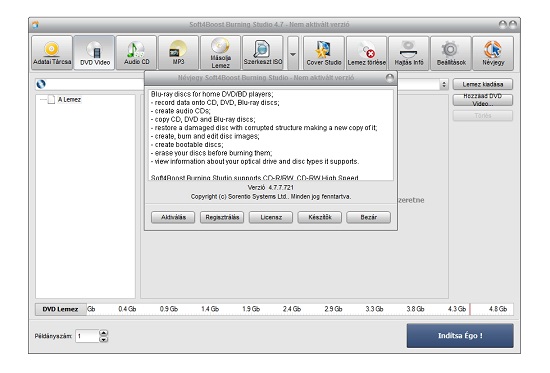550x373 pixels.
Task: Expand the toolbar overflow dropdown arrow
Action: pyautogui.click(x=293, y=54)
